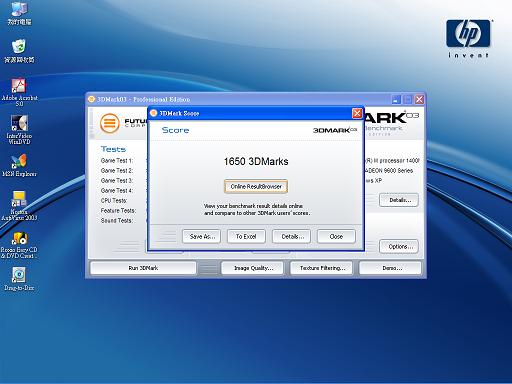The height and width of the screenshot is (384, 512).
Task: Click the Game Test 3 label
Action: [x=117, y=181]
